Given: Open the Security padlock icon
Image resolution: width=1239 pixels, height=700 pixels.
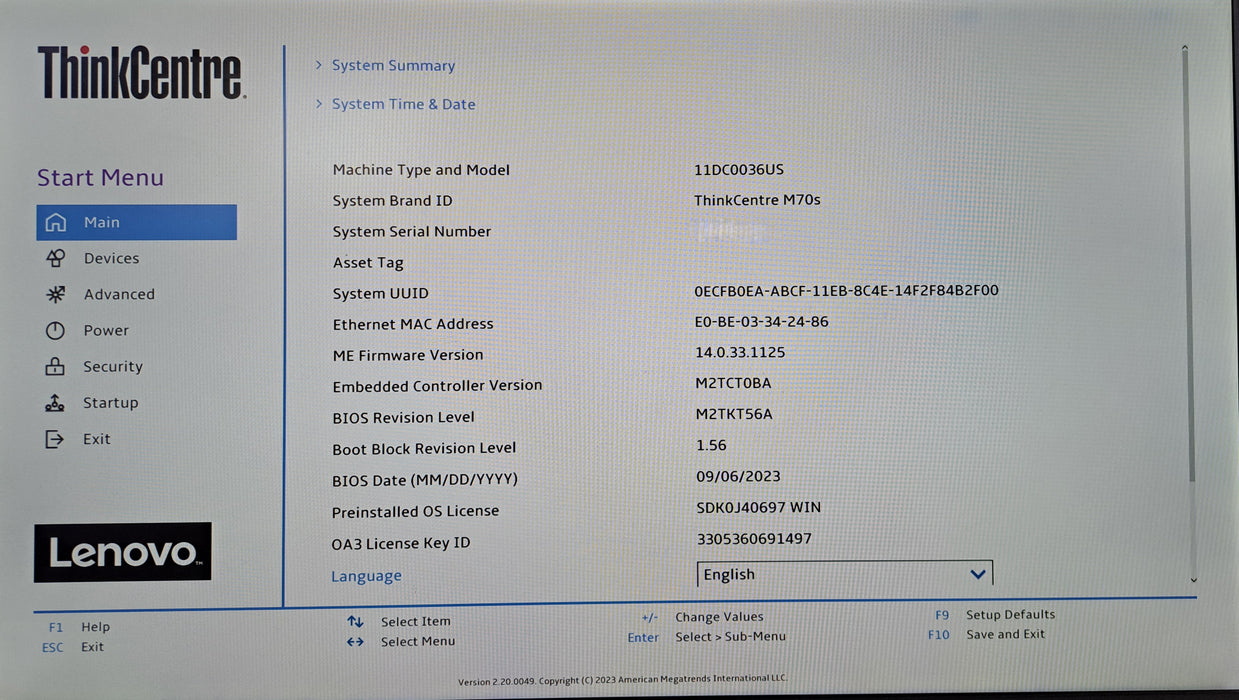Looking at the screenshot, I should (55, 366).
